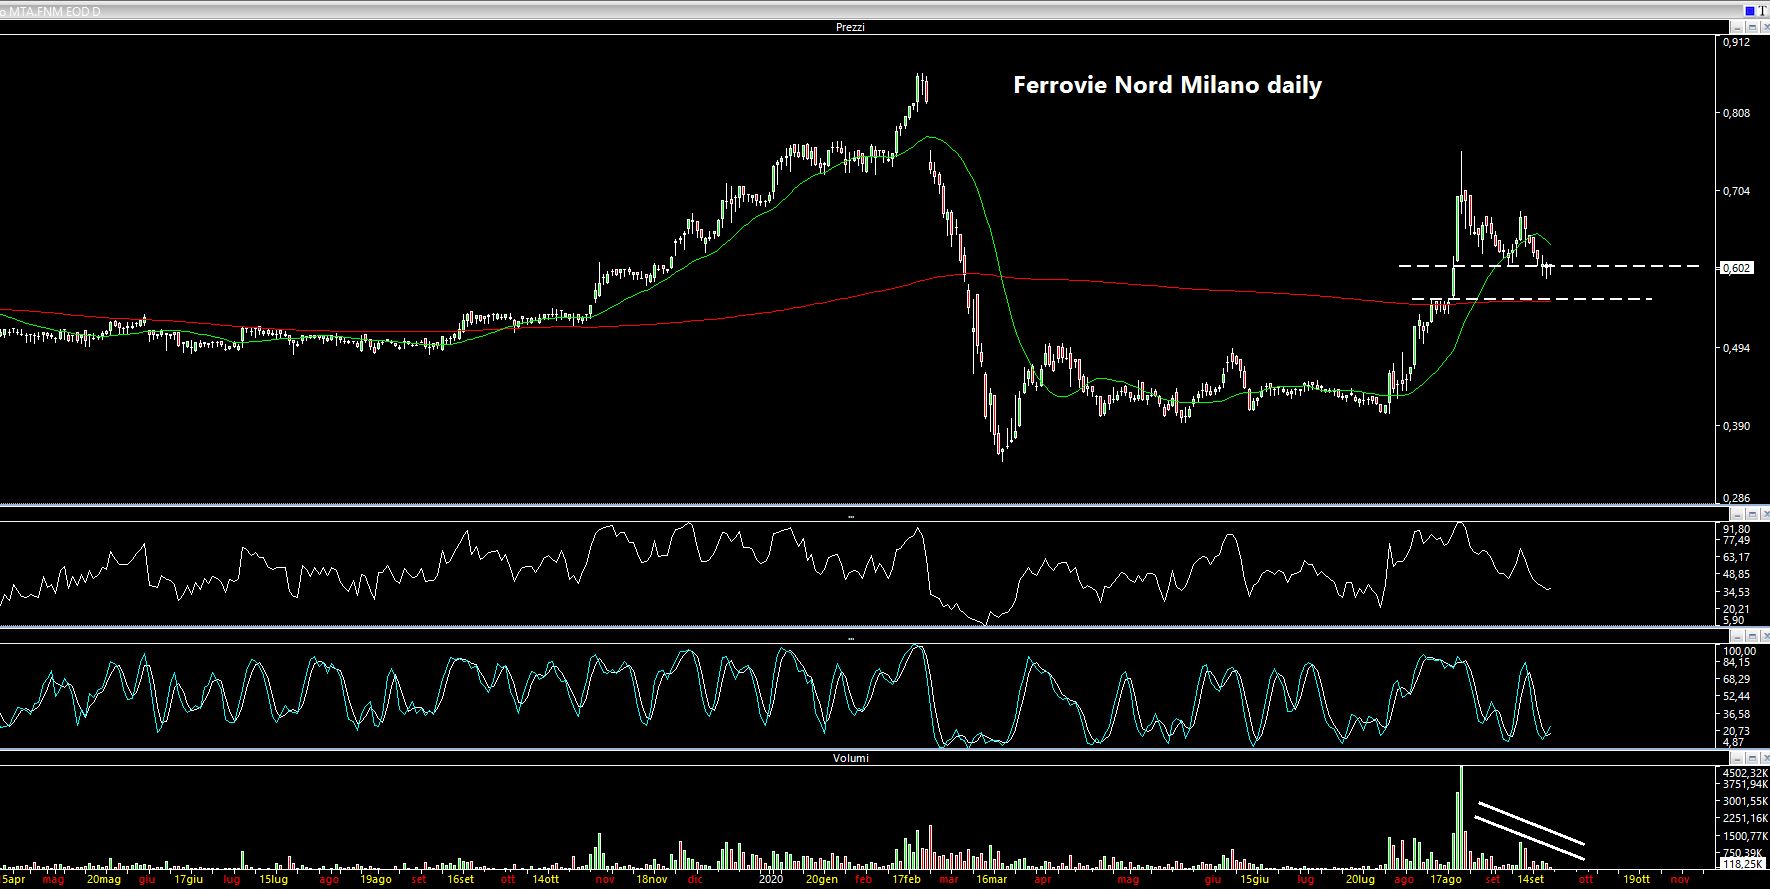Click the 4502,32K volume axis value
Image resolution: width=1770 pixels, height=889 pixels.
(1744, 773)
